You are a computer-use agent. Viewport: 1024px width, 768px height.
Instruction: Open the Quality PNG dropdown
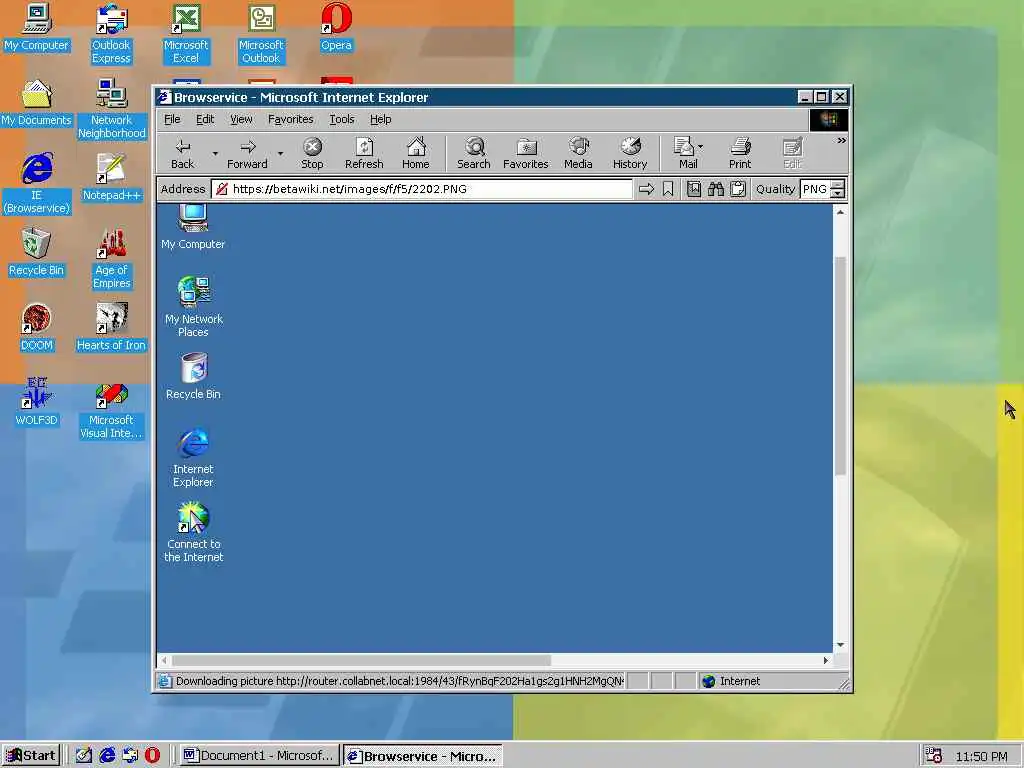pos(837,189)
